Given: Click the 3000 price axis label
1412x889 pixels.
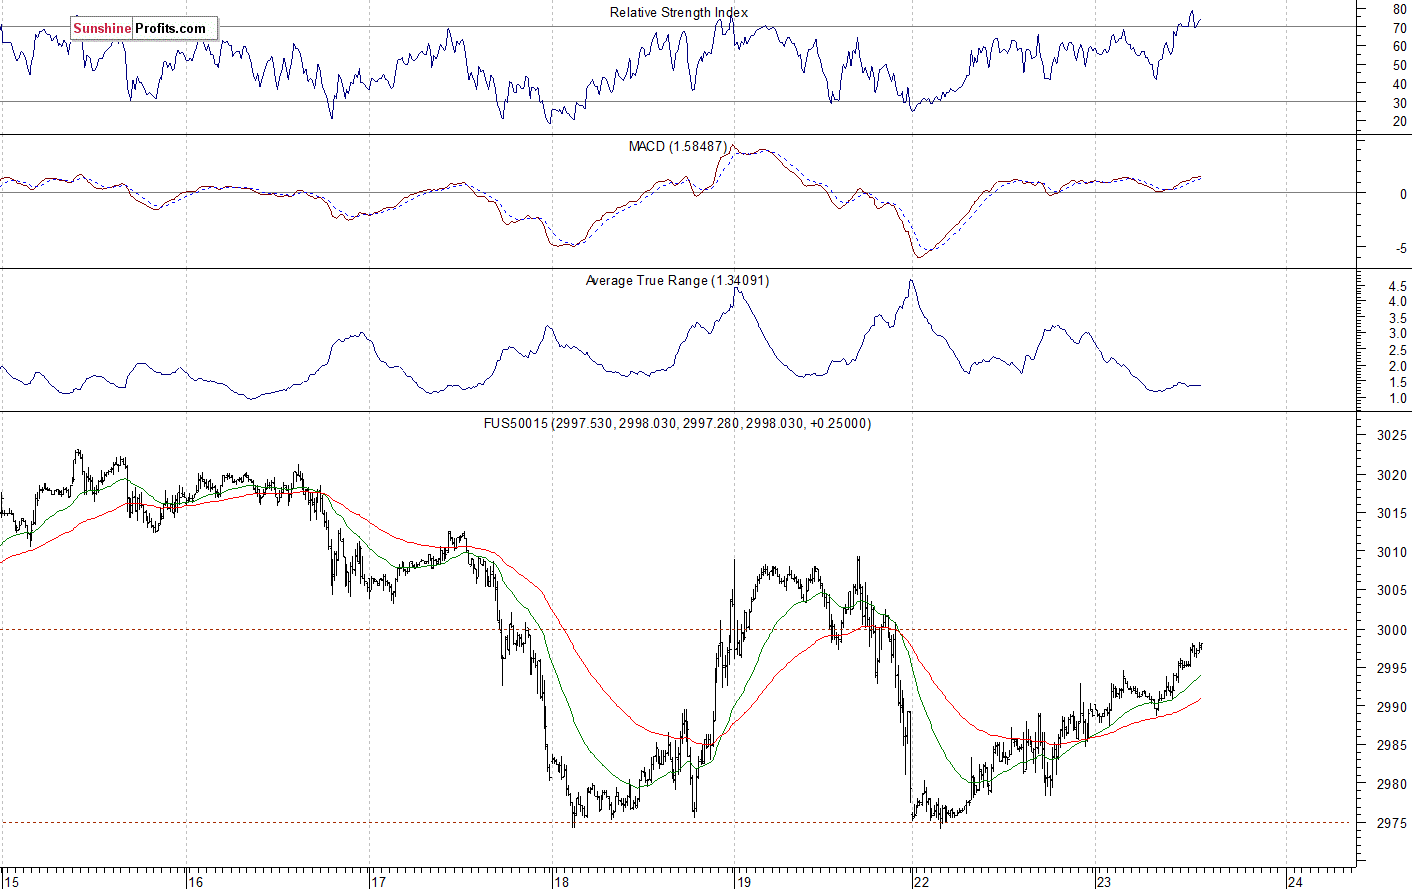Looking at the screenshot, I should [x=1392, y=630].
